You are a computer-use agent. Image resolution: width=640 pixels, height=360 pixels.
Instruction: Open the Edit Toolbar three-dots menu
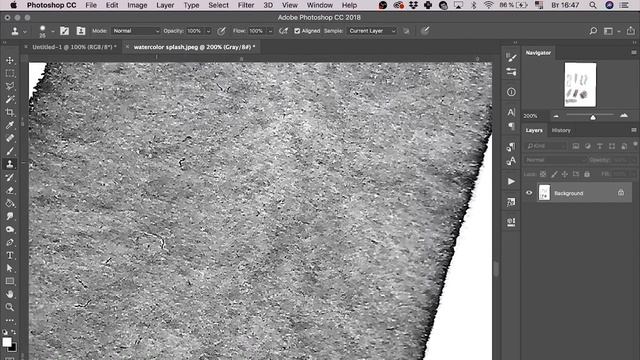[10, 320]
